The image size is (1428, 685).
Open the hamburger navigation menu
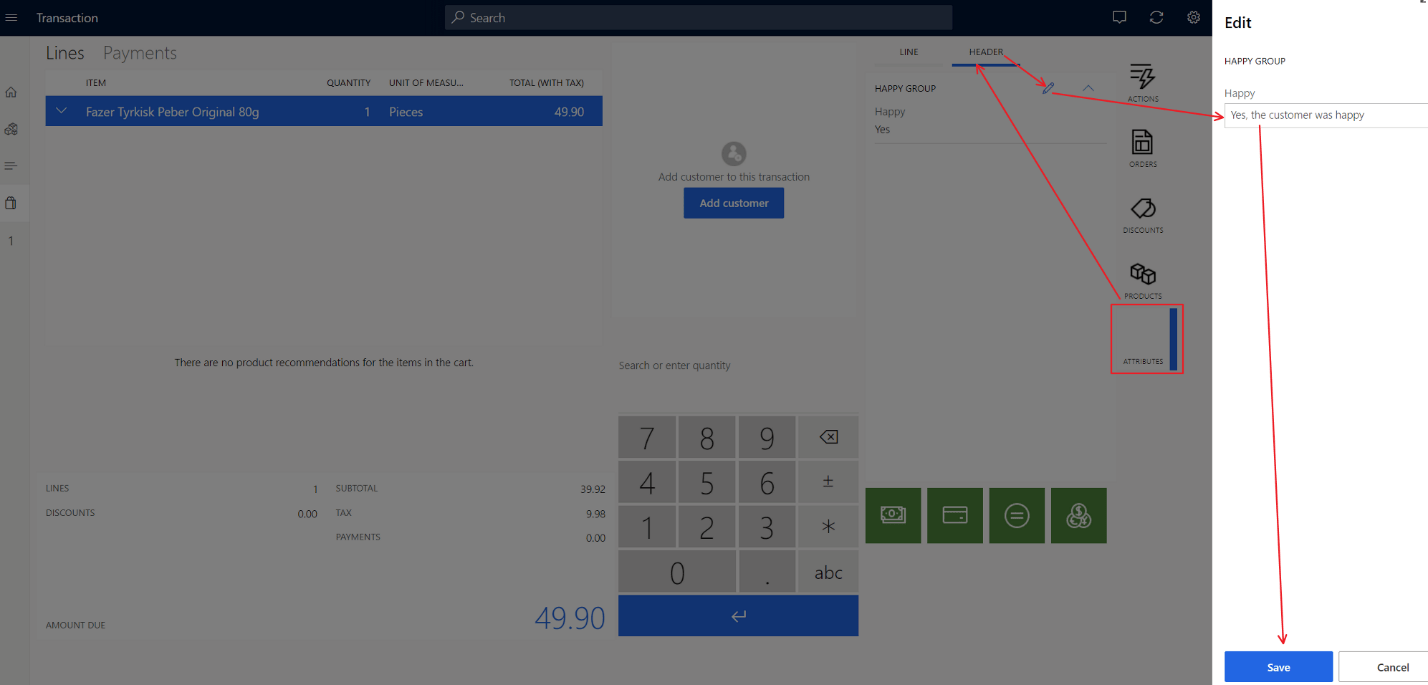click(12, 18)
